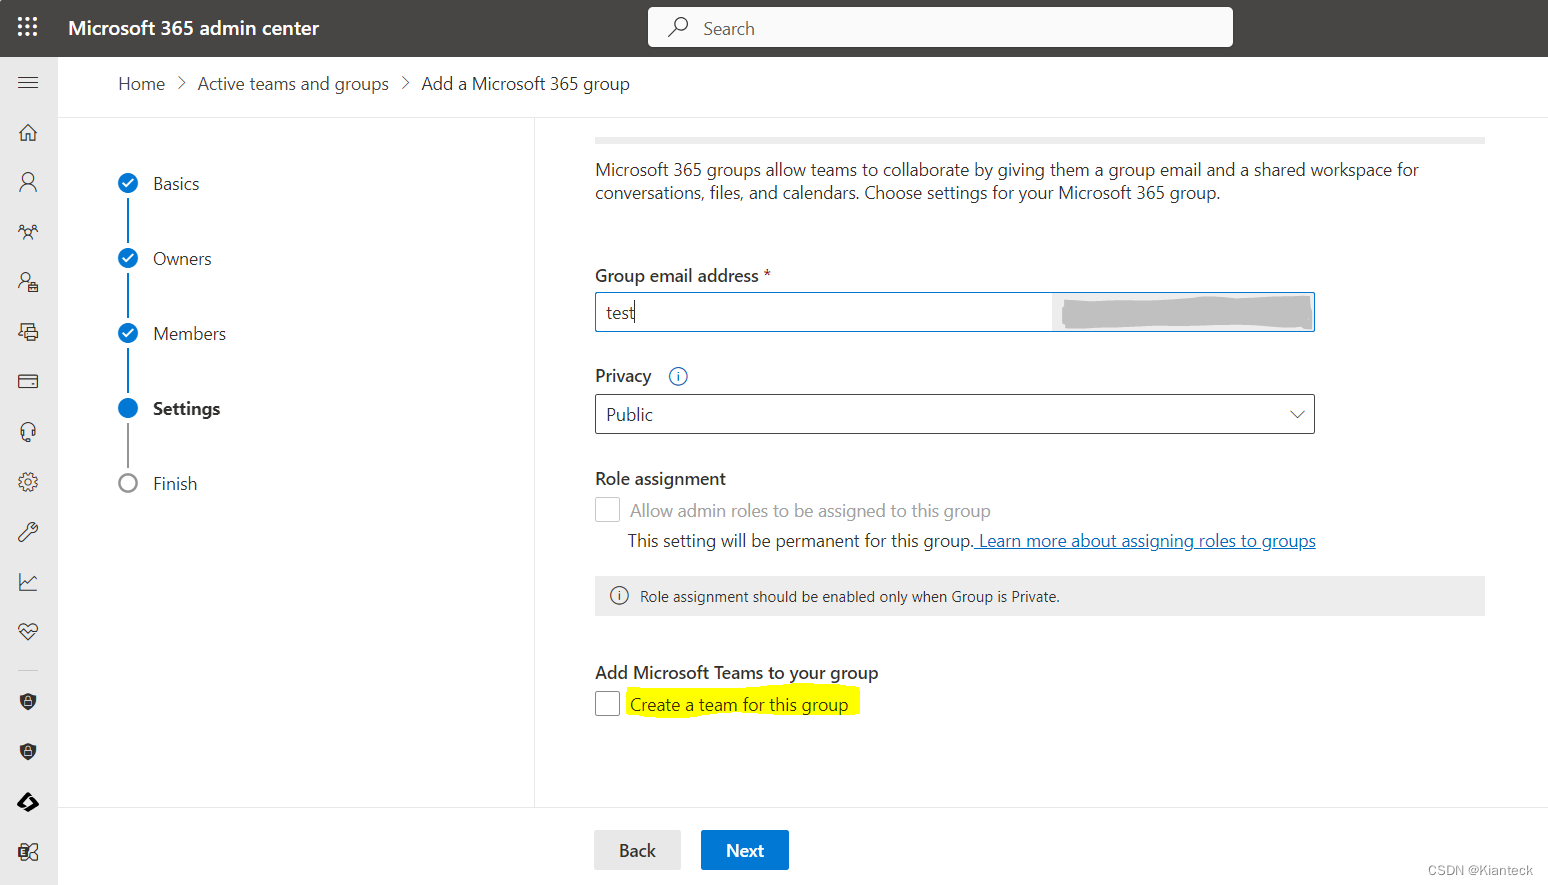Navigate to Home breadcrumb
The height and width of the screenshot is (885, 1548).
click(142, 84)
